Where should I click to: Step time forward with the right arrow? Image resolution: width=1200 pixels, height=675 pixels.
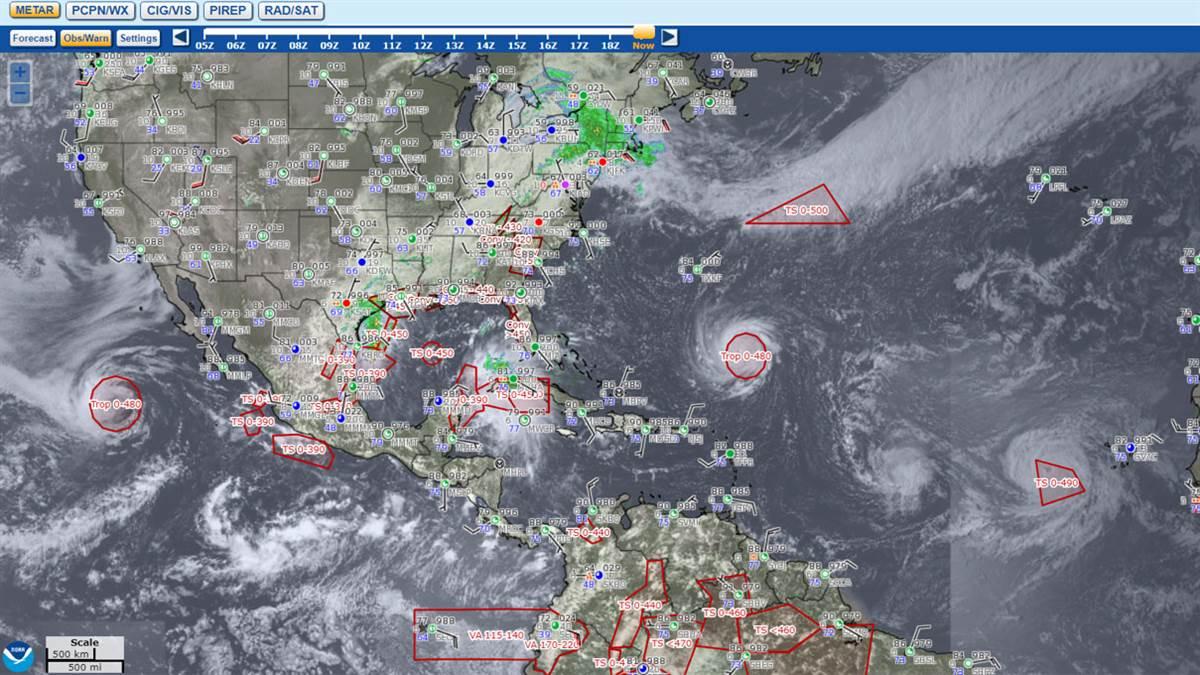(668, 38)
